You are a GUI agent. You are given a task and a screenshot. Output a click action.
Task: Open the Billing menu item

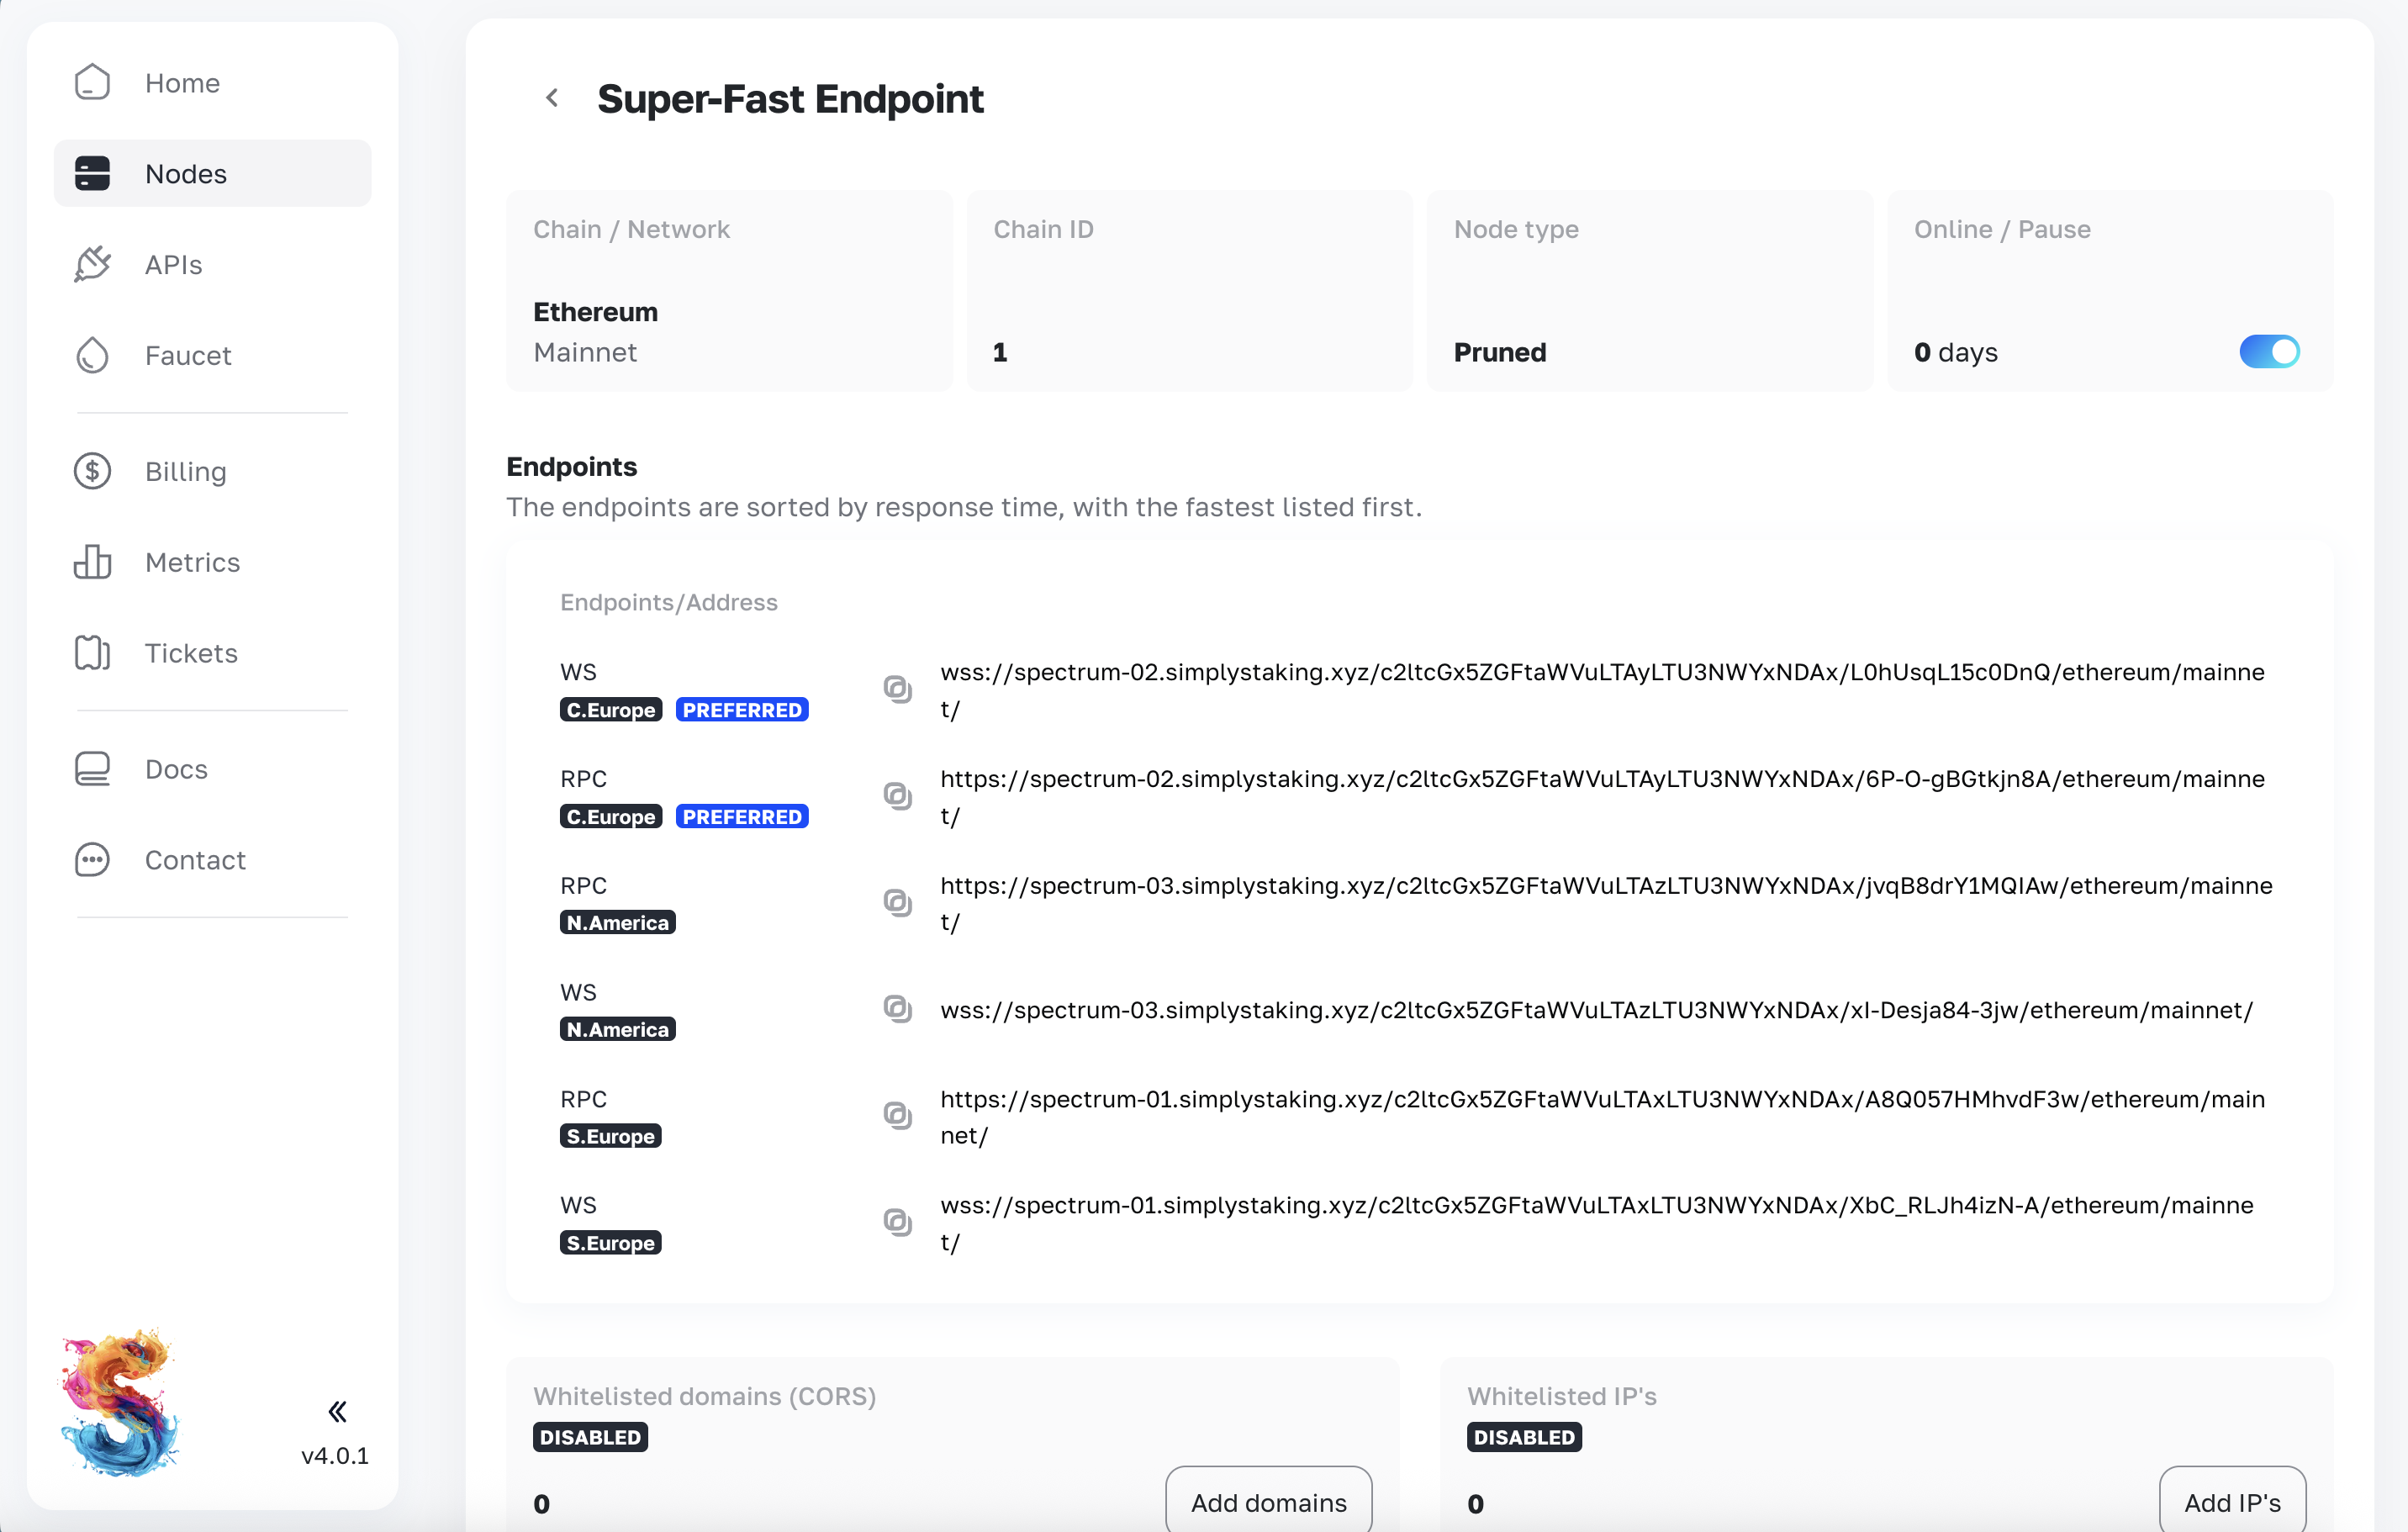(x=212, y=471)
